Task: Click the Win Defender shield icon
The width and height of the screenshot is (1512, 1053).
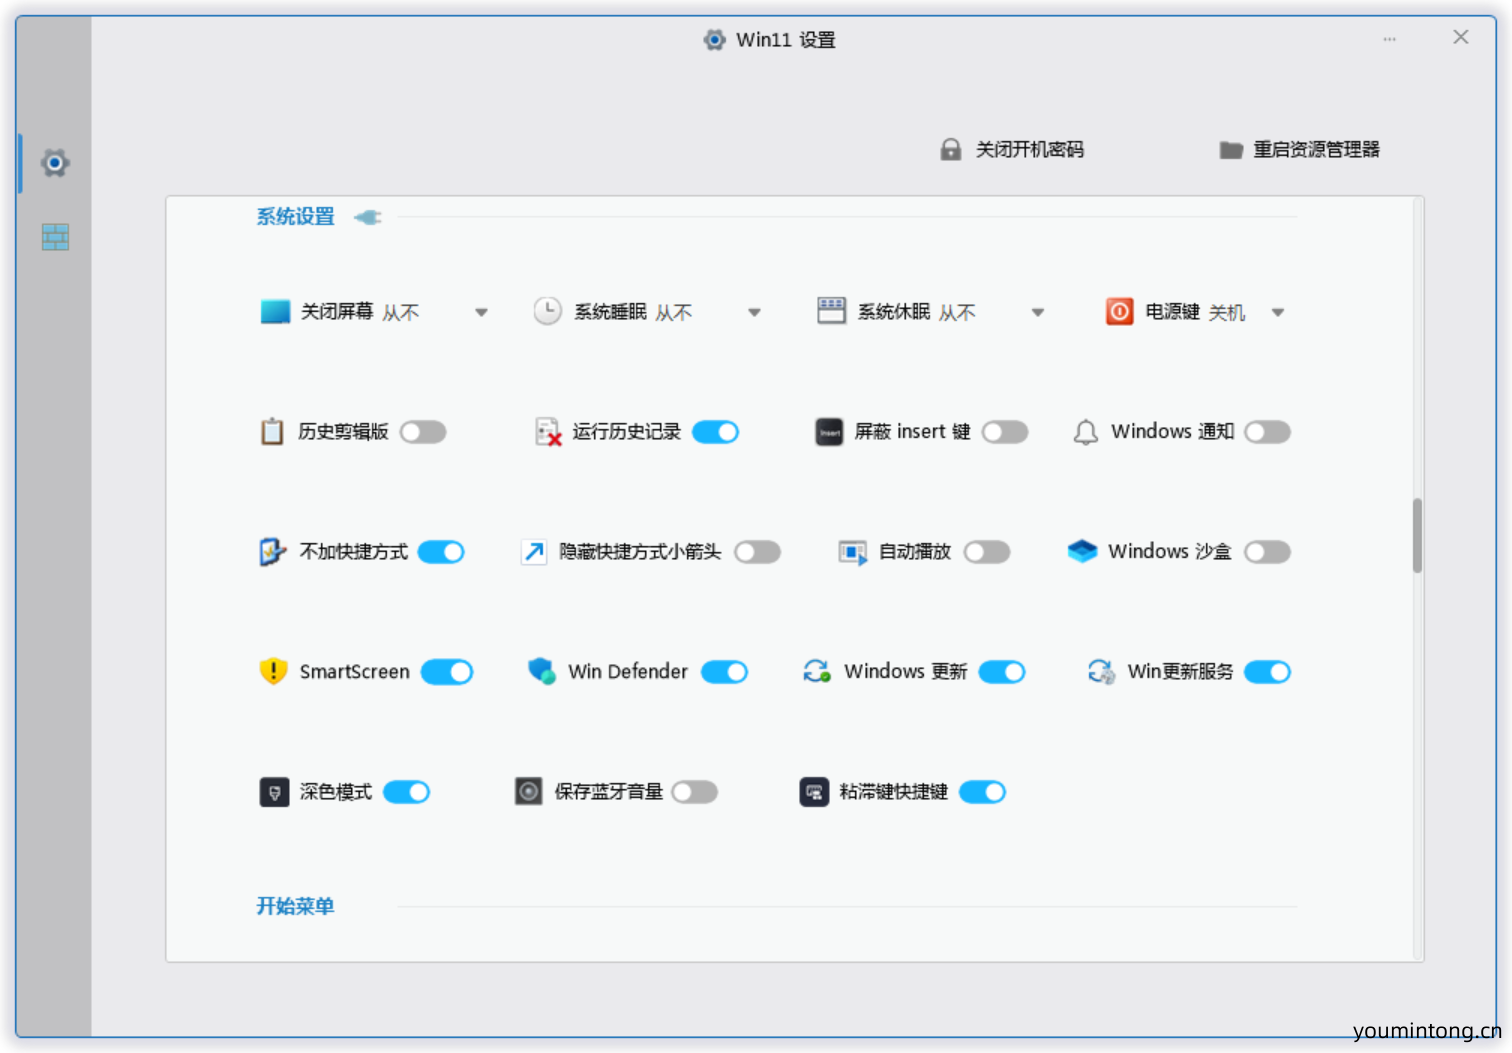Action: pyautogui.click(x=542, y=671)
